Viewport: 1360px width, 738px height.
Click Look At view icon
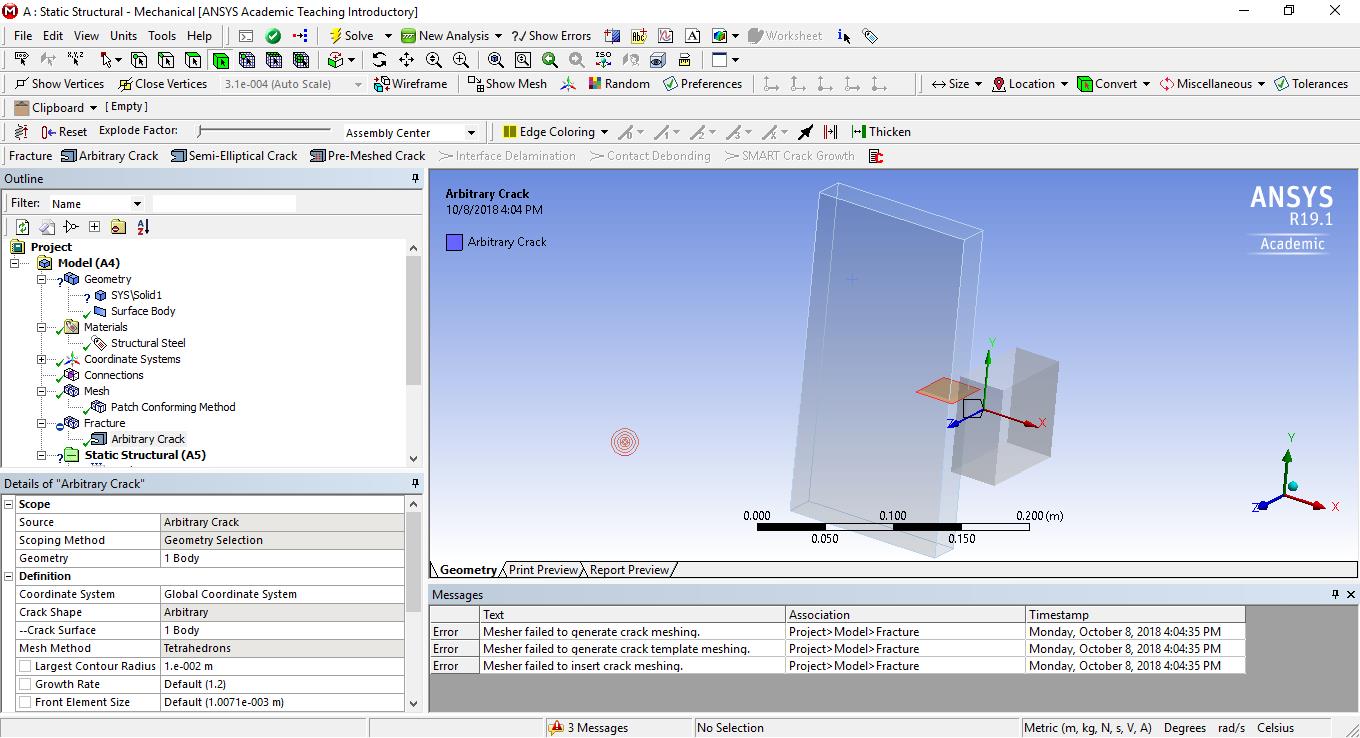pos(630,59)
